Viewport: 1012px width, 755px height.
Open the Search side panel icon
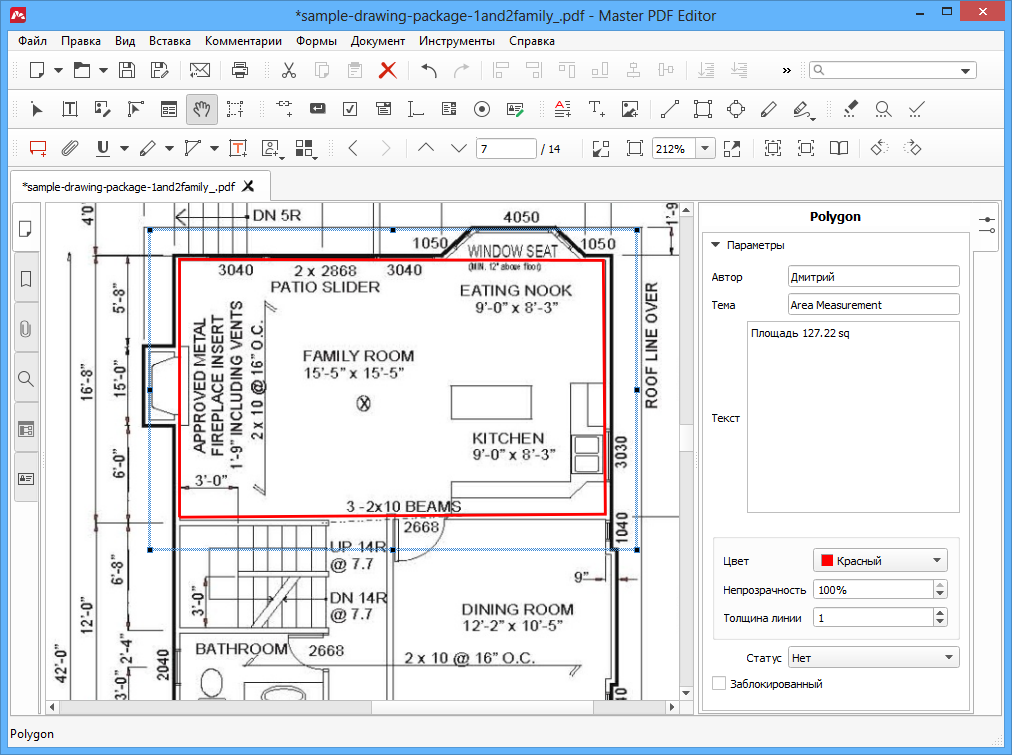pyautogui.click(x=26, y=379)
